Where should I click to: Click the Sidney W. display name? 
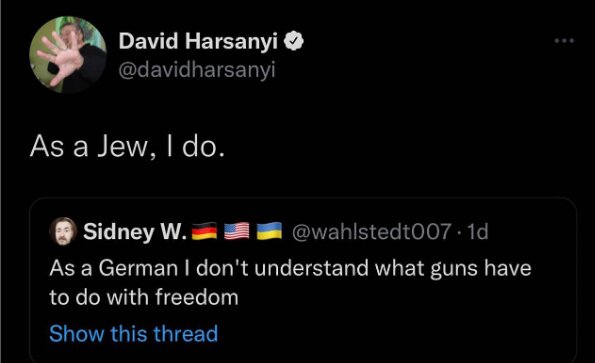135,231
